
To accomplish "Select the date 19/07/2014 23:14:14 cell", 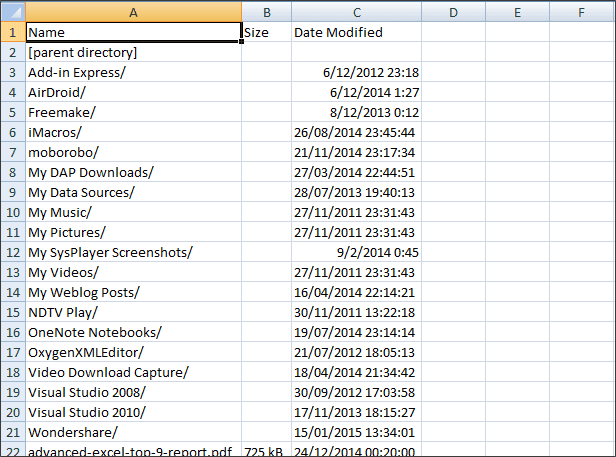I will pos(356,332).
